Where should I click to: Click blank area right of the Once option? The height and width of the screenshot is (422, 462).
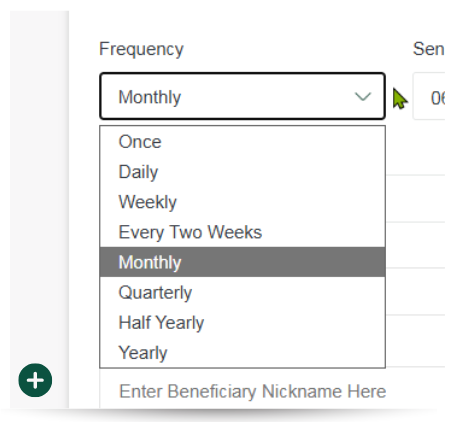point(273,142)
